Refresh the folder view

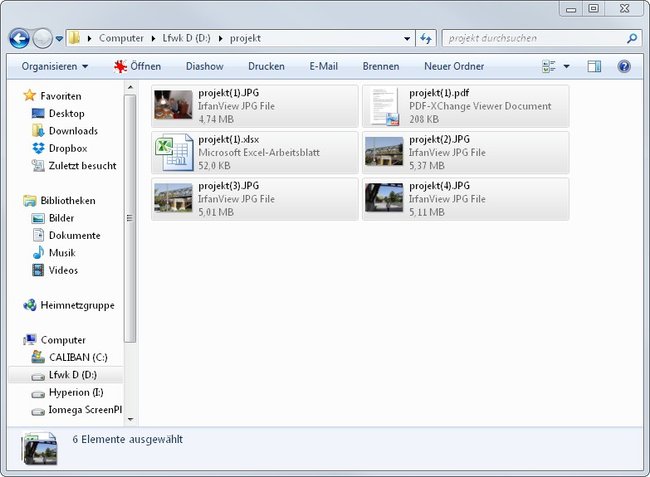[x=426, y=39]
